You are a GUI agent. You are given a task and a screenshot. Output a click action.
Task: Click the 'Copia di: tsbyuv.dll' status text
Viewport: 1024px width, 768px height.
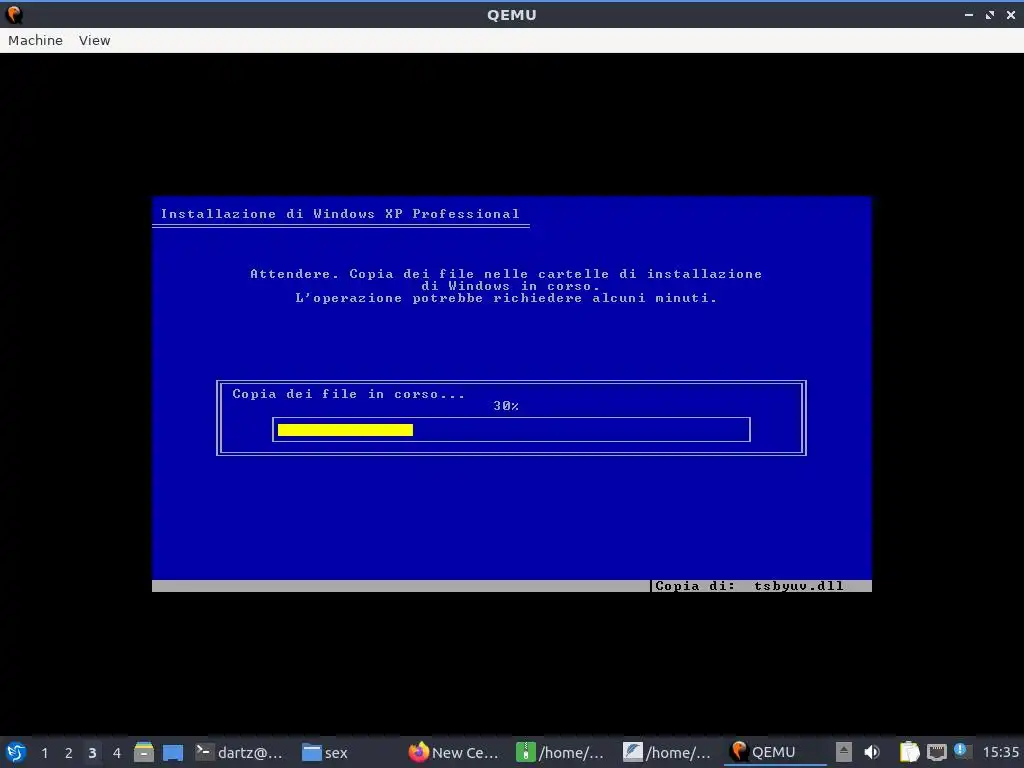click(x=749, y=586)
